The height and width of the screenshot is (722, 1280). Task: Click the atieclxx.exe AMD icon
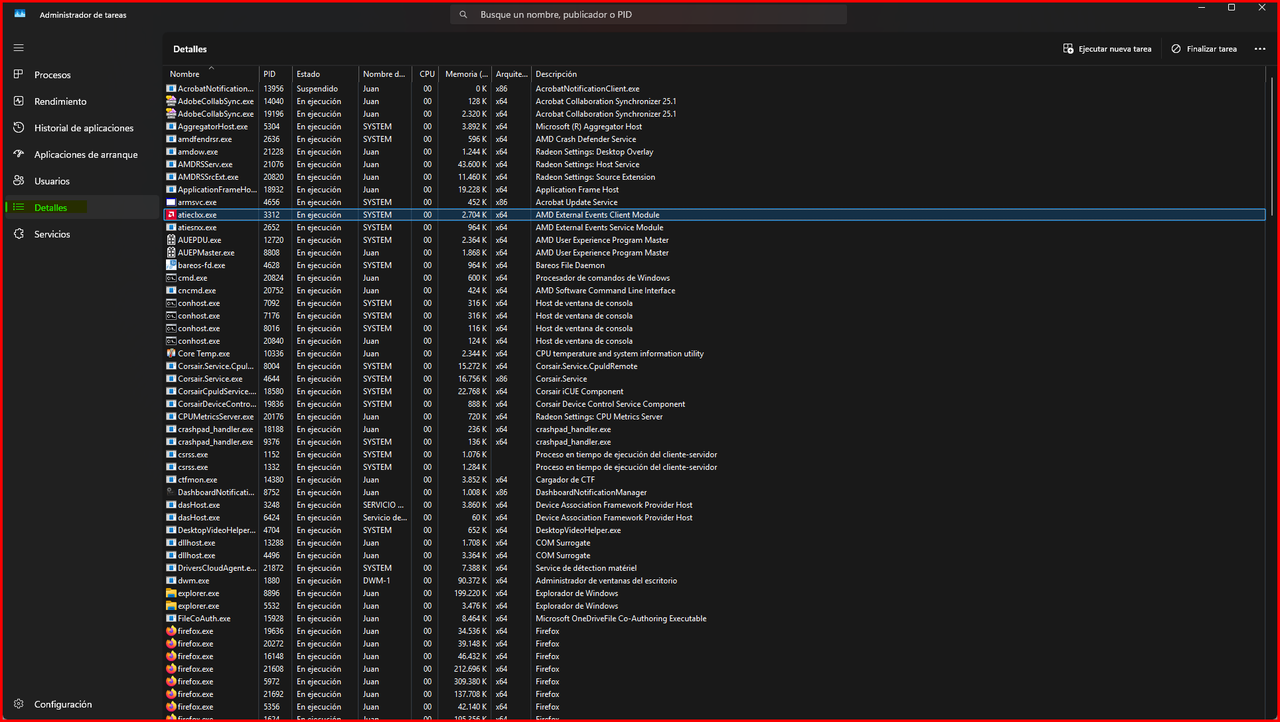(x=171, y=215)
